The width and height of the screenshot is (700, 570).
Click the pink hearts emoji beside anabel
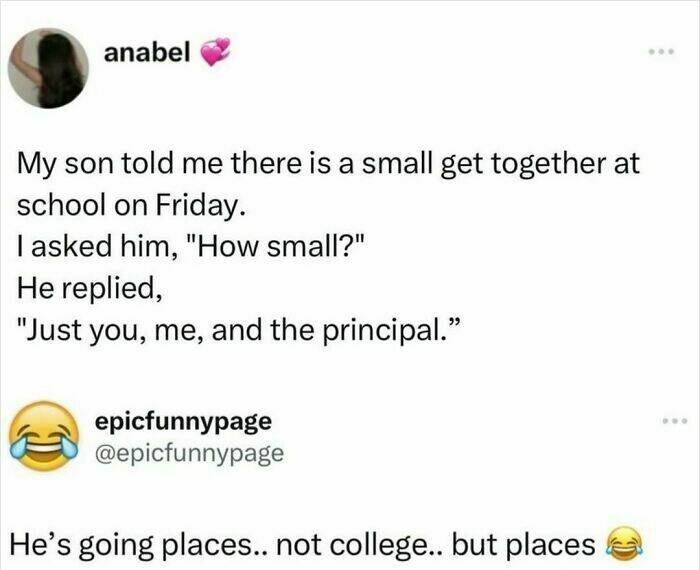click(x=215, y=51)
